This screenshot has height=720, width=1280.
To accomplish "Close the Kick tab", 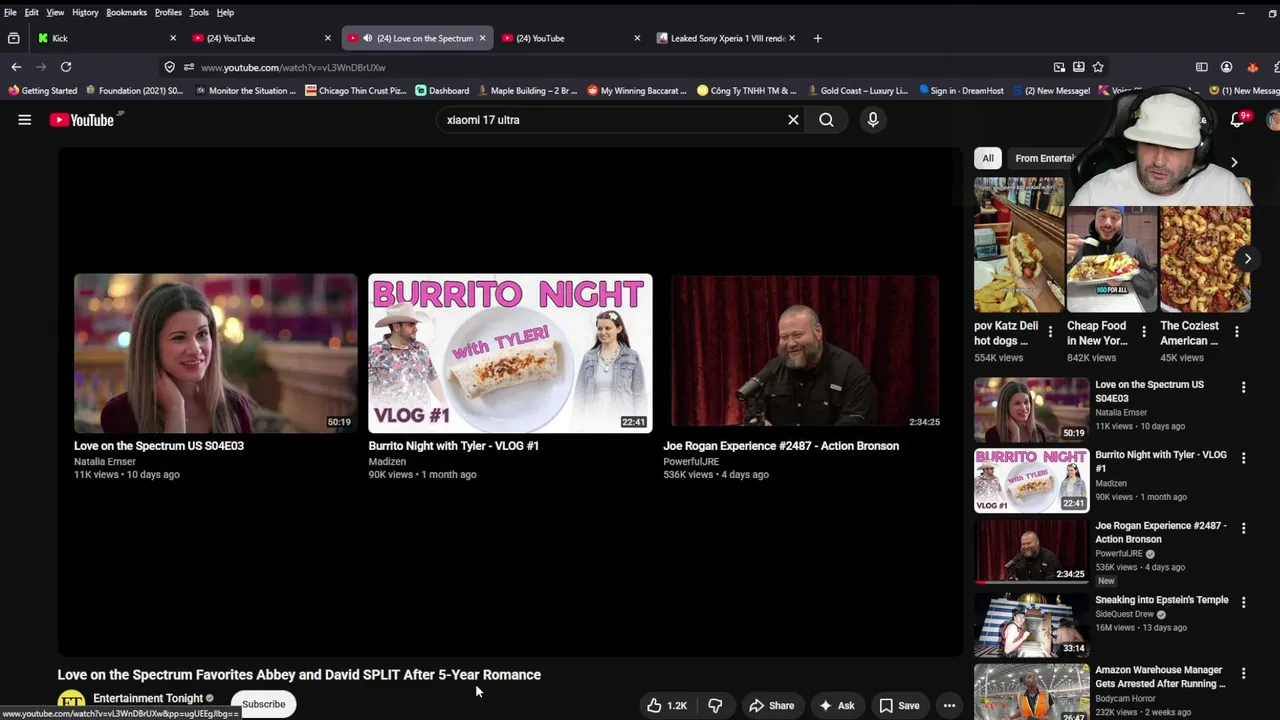I will click(x=172, y=38).
